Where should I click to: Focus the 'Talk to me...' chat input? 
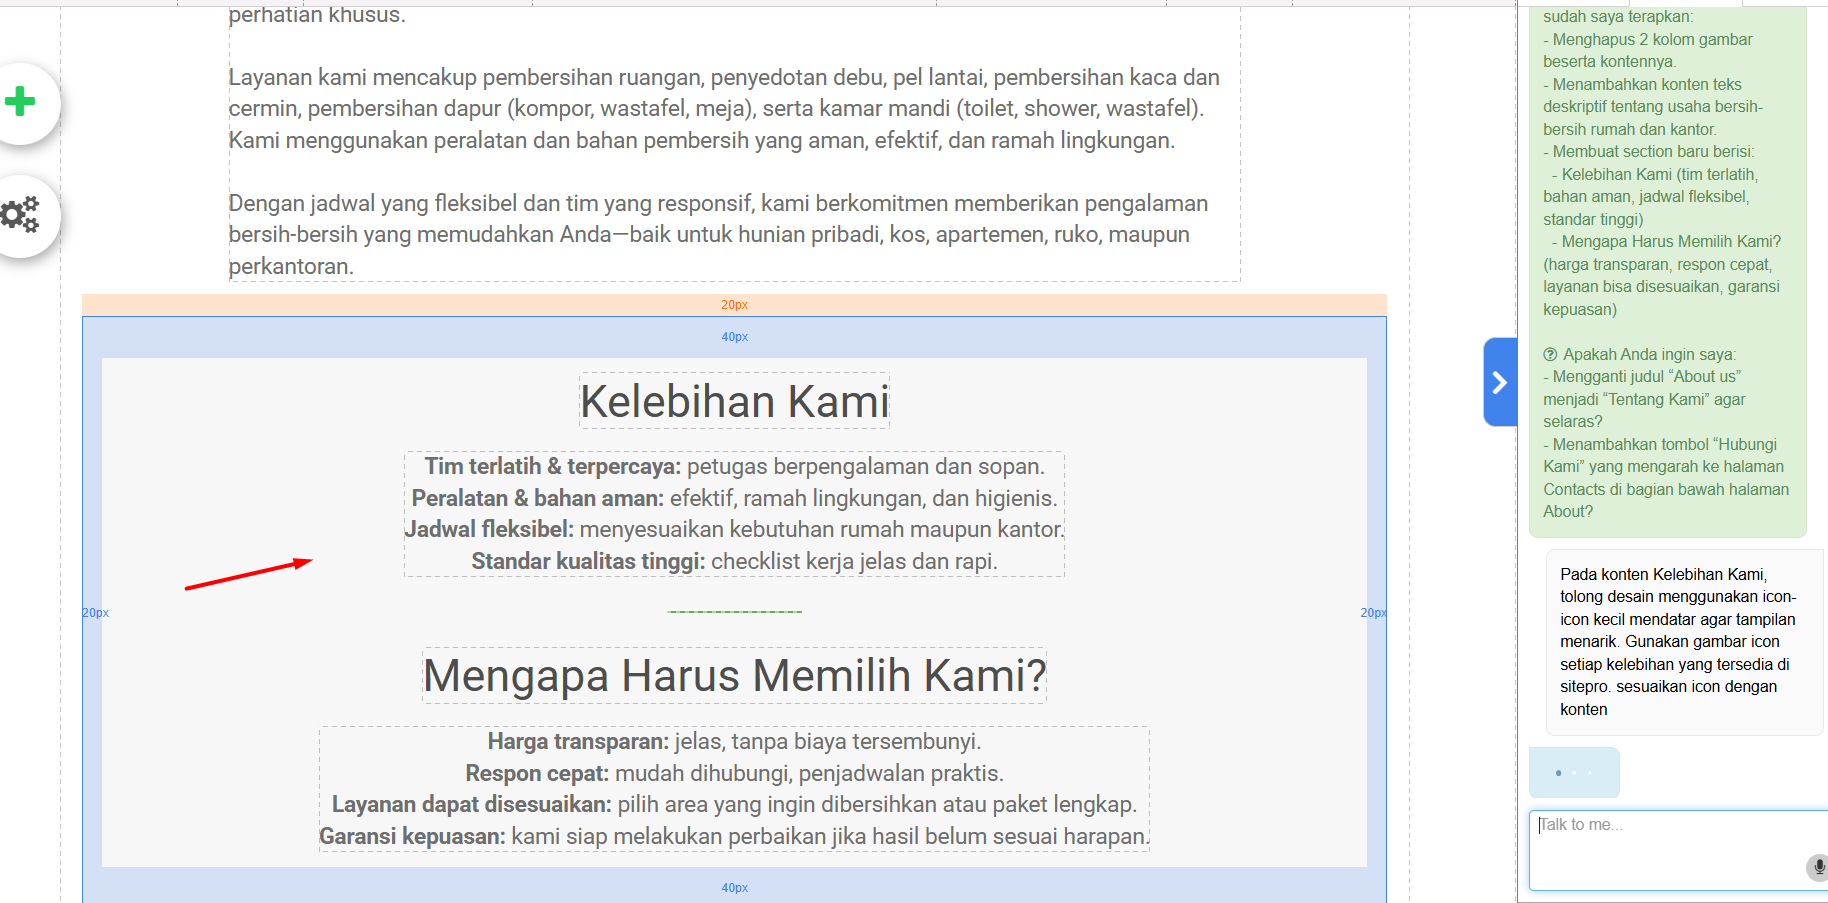(x=1678, y=850)
